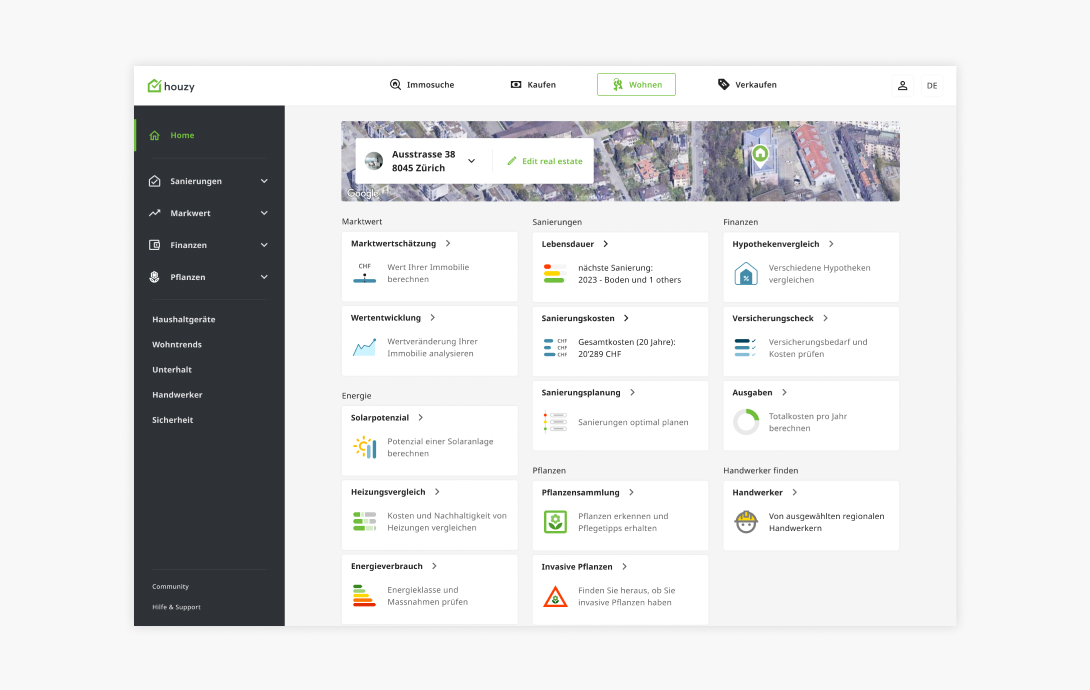Click the Marktwertschätzung CHF gauge icon
The width and height of the screenshot is (1090, 690).
click(364, 273)
